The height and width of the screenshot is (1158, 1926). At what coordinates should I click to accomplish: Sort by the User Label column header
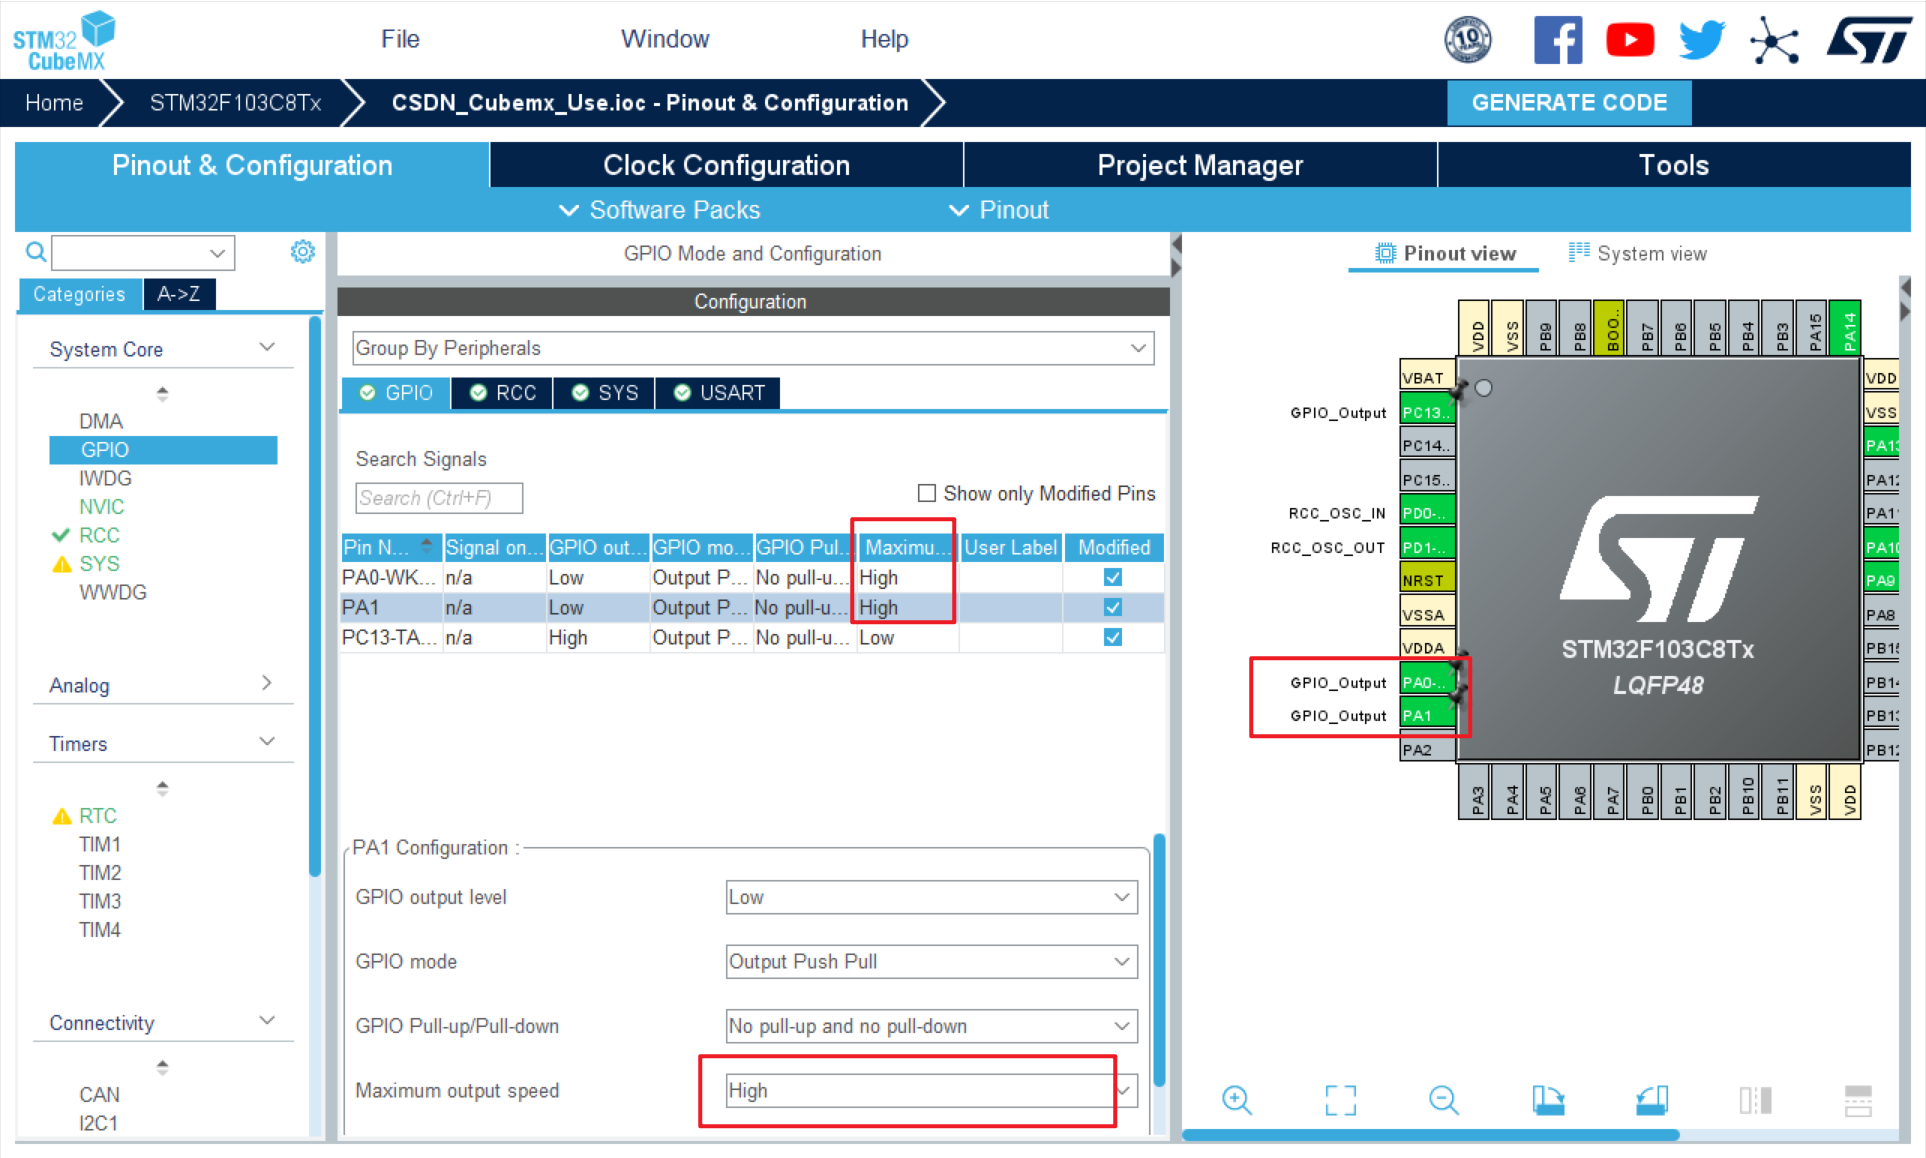tap(1010, 547)
